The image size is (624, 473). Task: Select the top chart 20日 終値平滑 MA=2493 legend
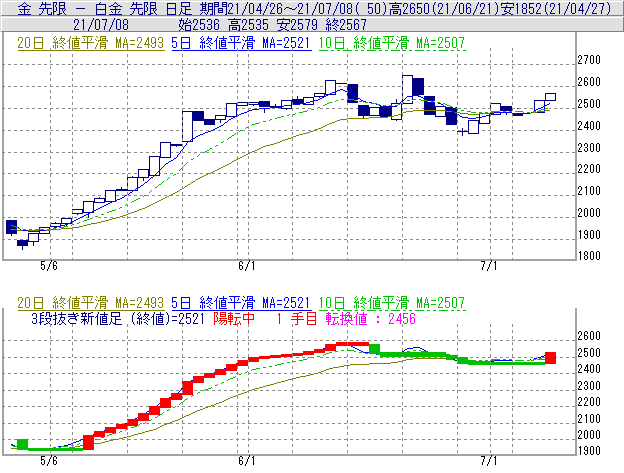click(91, 43)
